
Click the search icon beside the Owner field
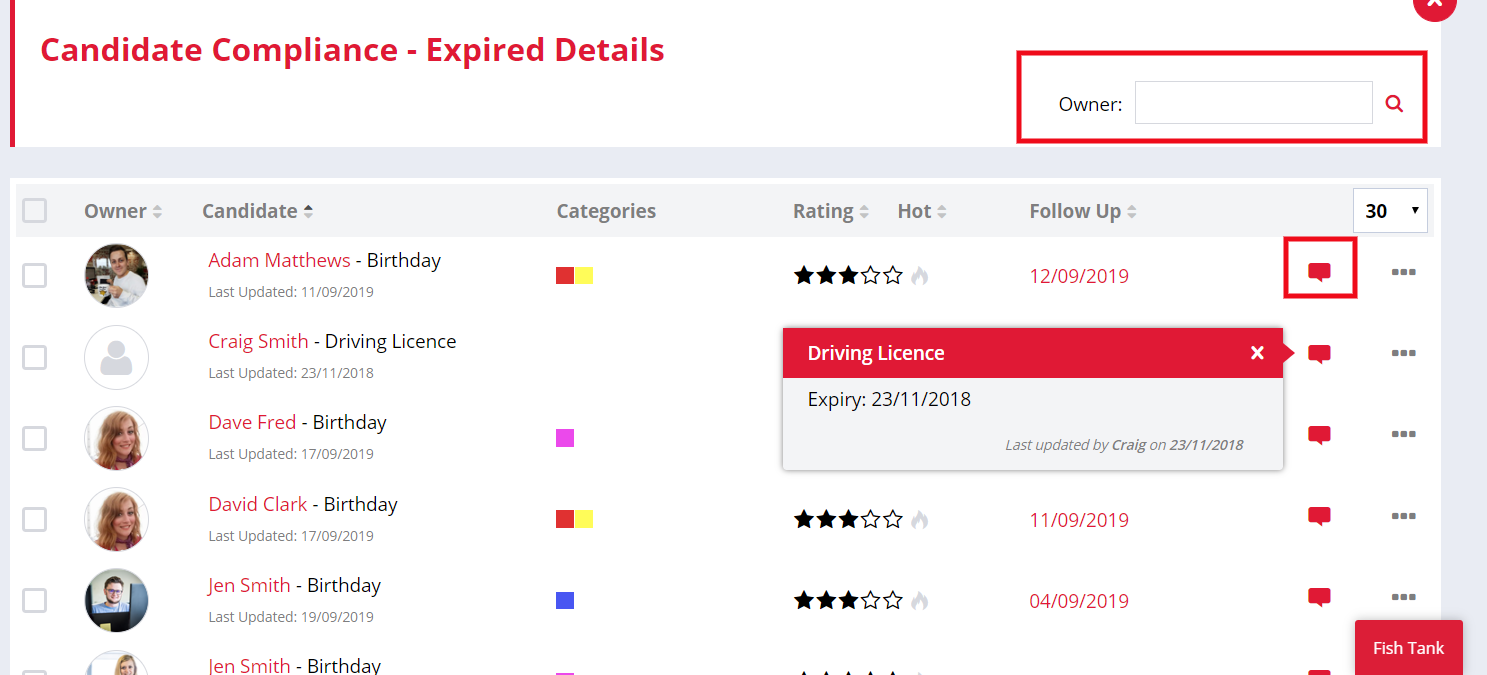(x=1394, y=103)
